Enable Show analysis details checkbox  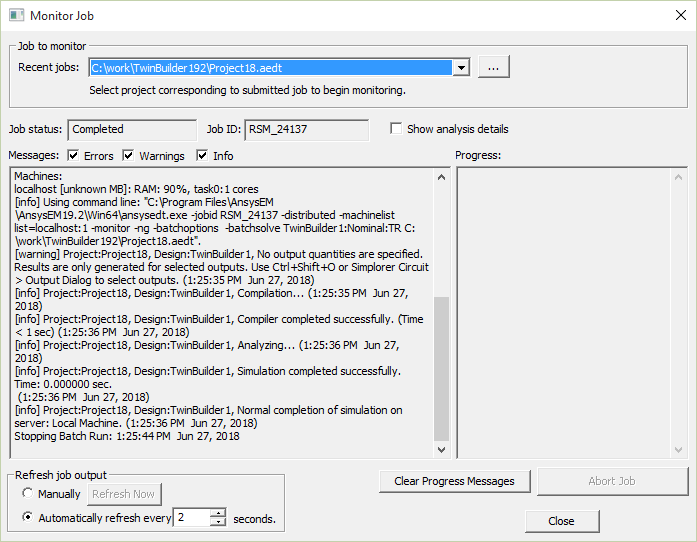pos(396,128)
